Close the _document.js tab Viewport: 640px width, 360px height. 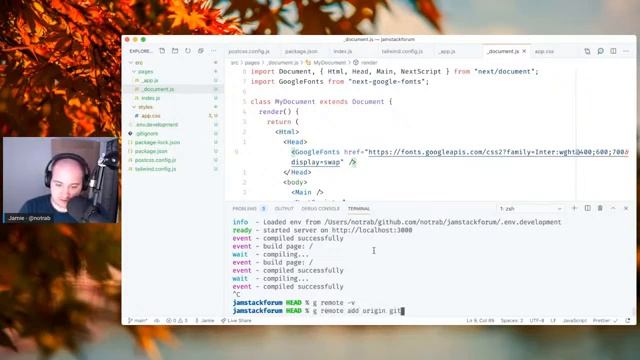point(524,51)
